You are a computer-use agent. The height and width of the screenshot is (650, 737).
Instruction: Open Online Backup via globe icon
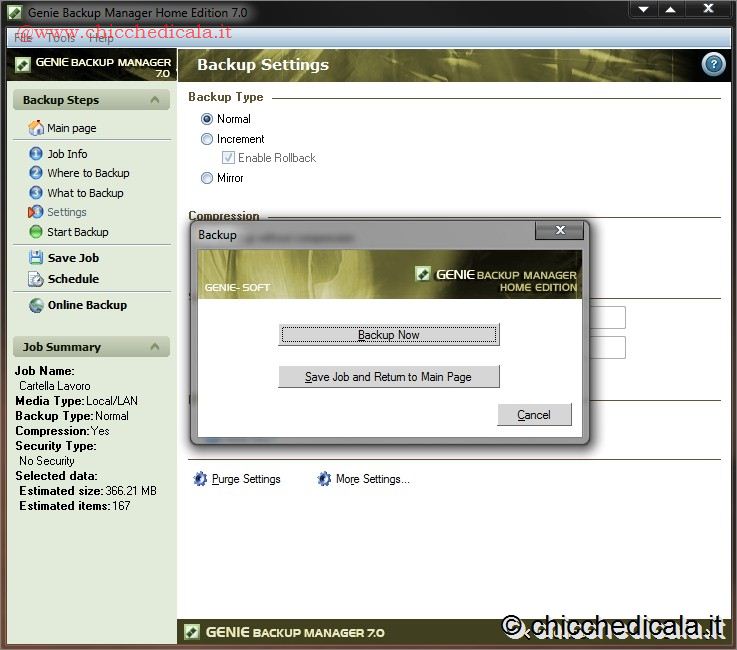click(36, 305)
